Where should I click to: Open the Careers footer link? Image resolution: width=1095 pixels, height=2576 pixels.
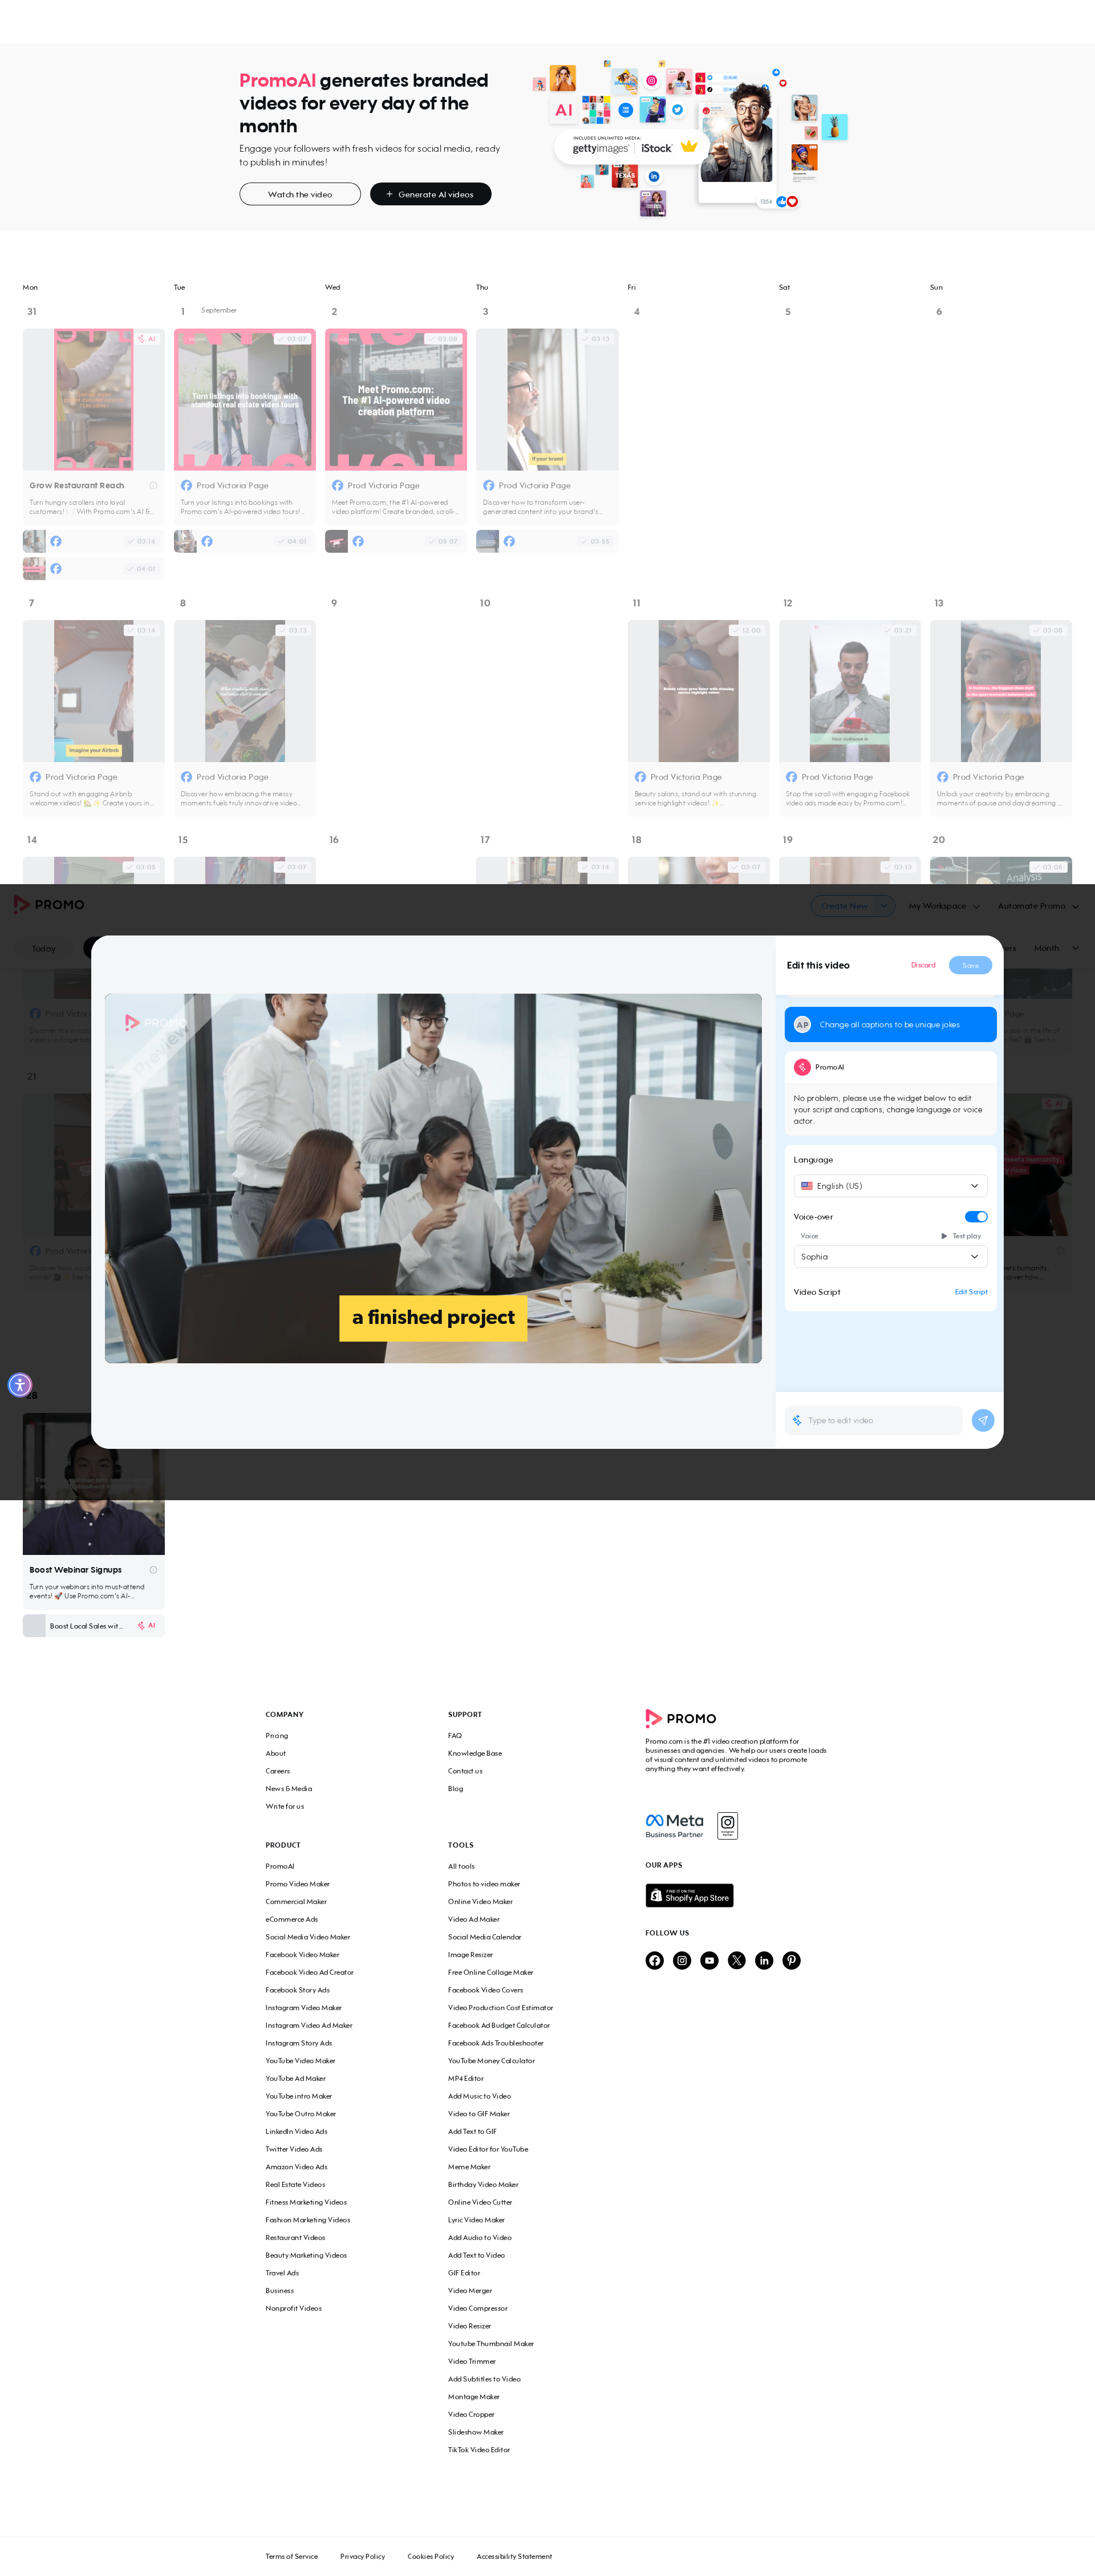pos(278,1771)
